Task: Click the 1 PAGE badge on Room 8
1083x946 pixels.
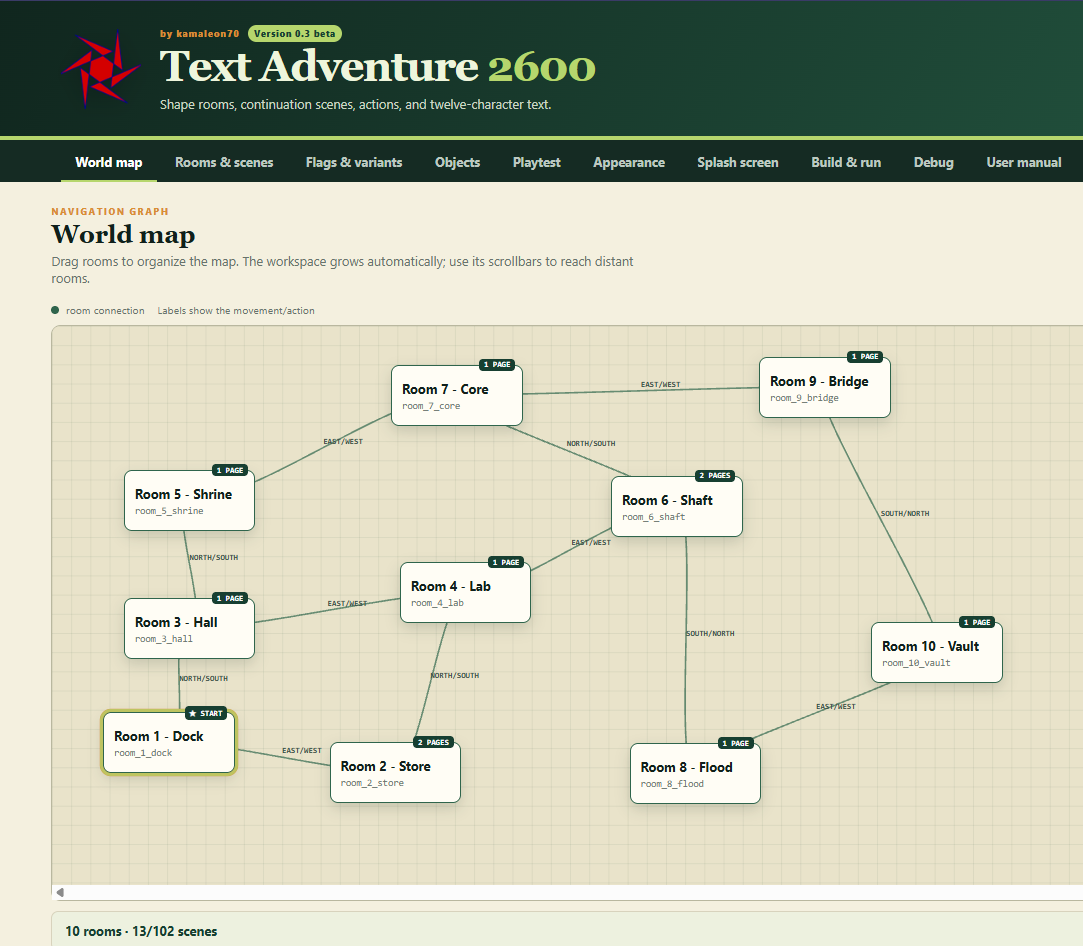Action: (x=736, y=743)
